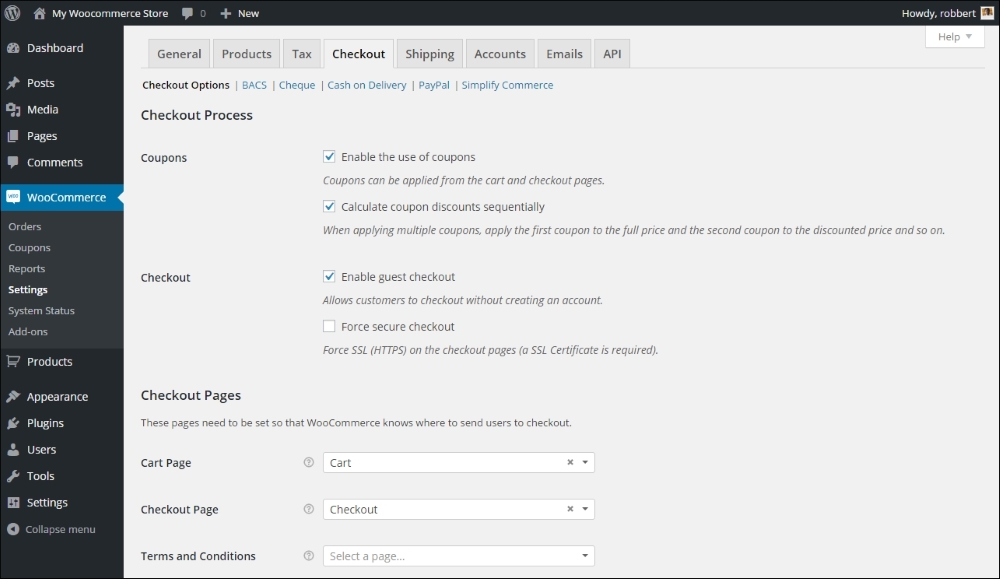
Task: Open the Products settings tab
Action: pyautogui.click(x=246, y=54)
